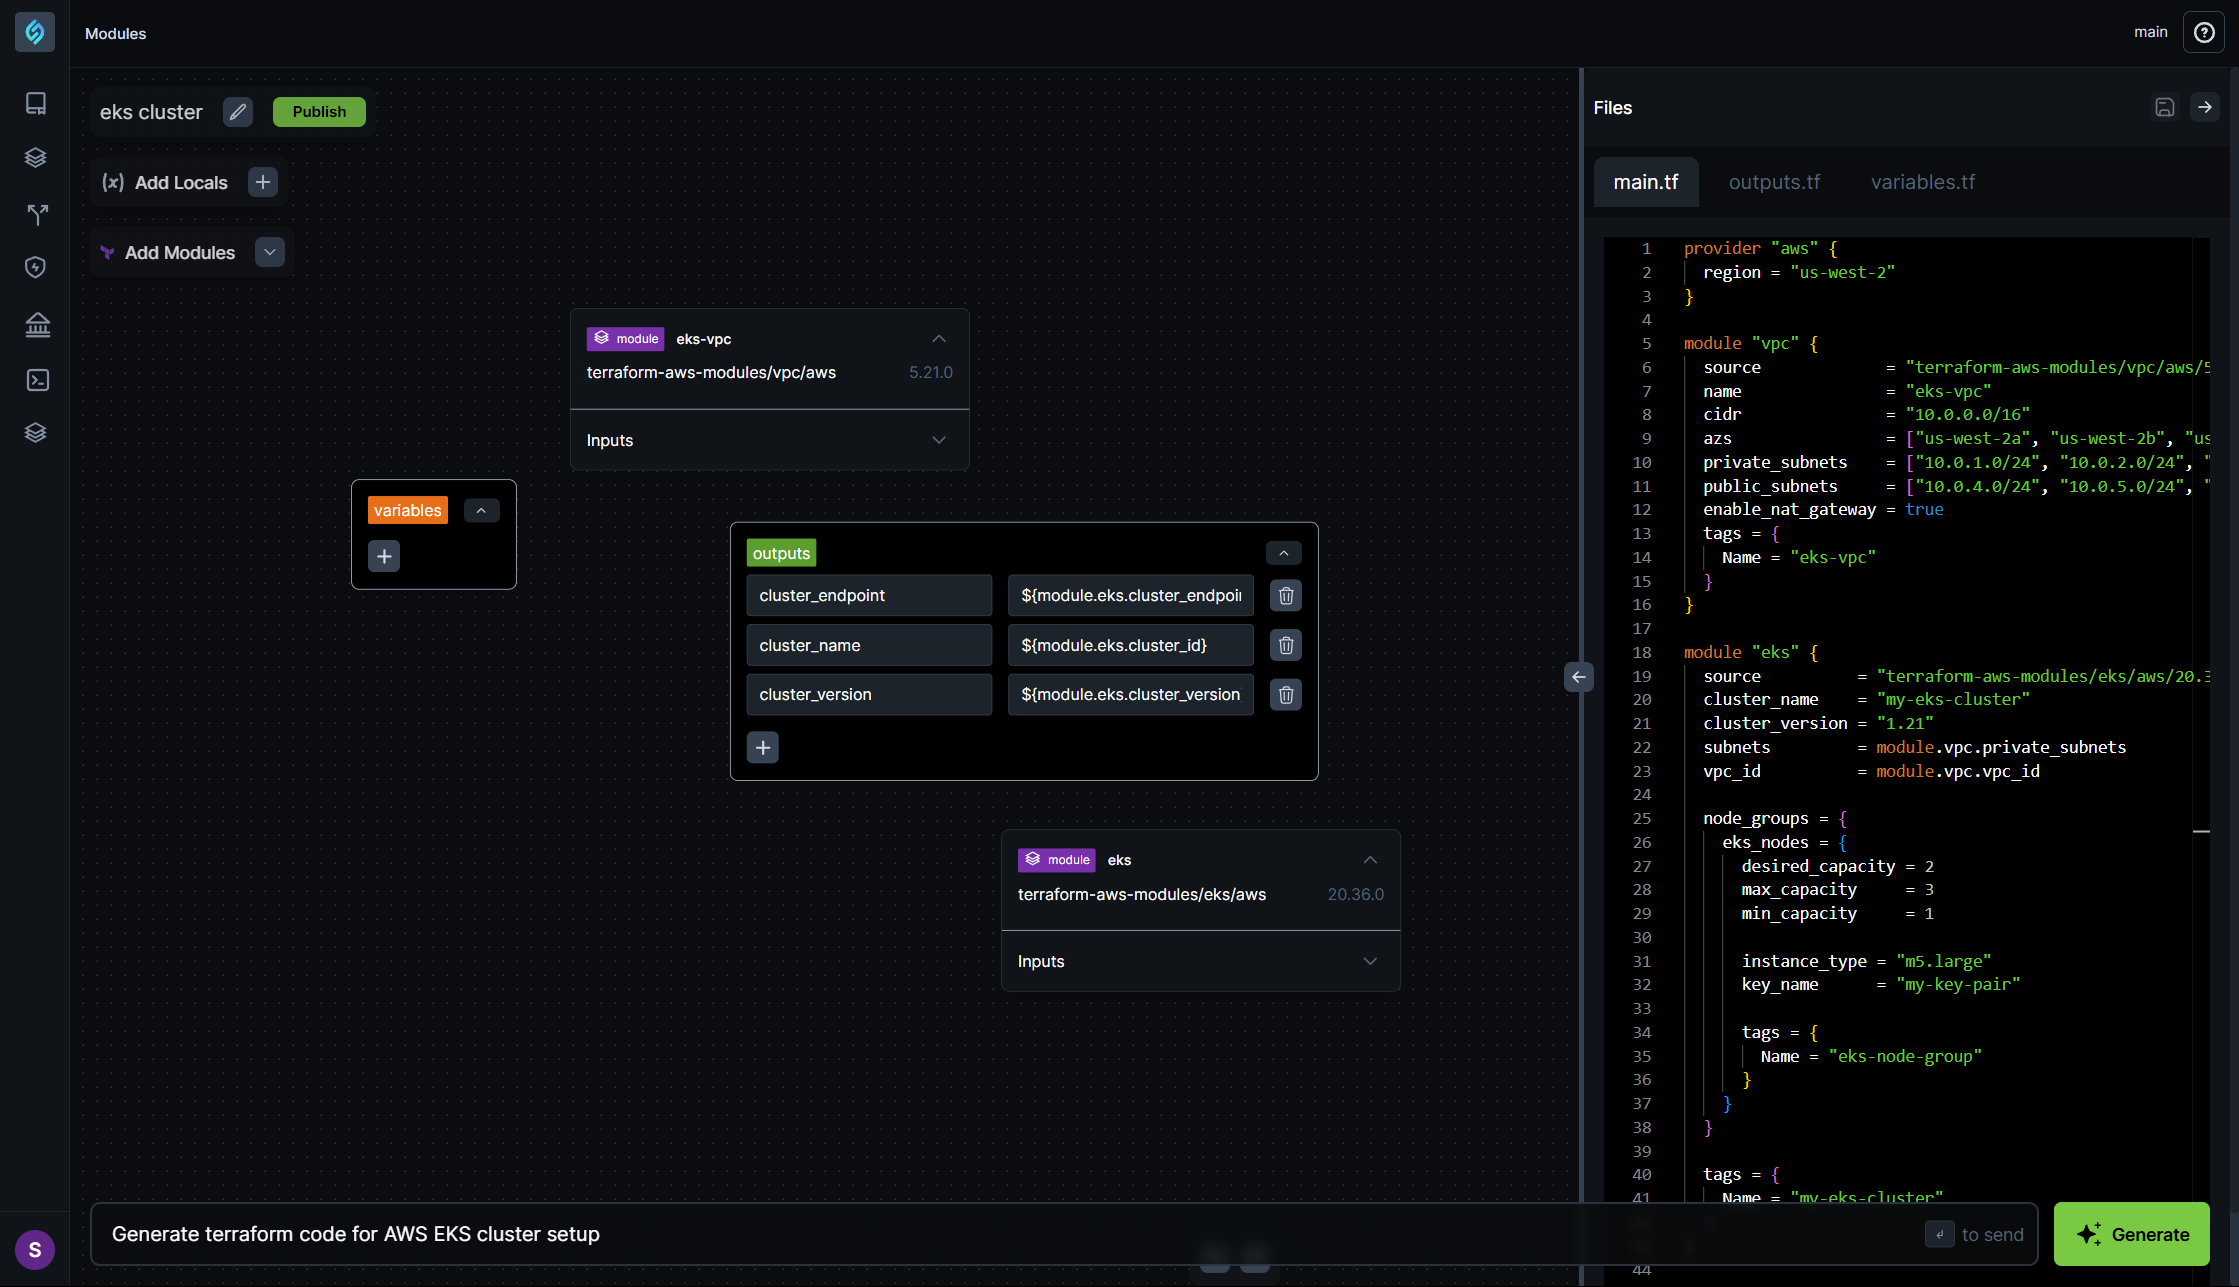Edit the cluster_endpoint name field
The image size is (2239, 1287).
869,596
